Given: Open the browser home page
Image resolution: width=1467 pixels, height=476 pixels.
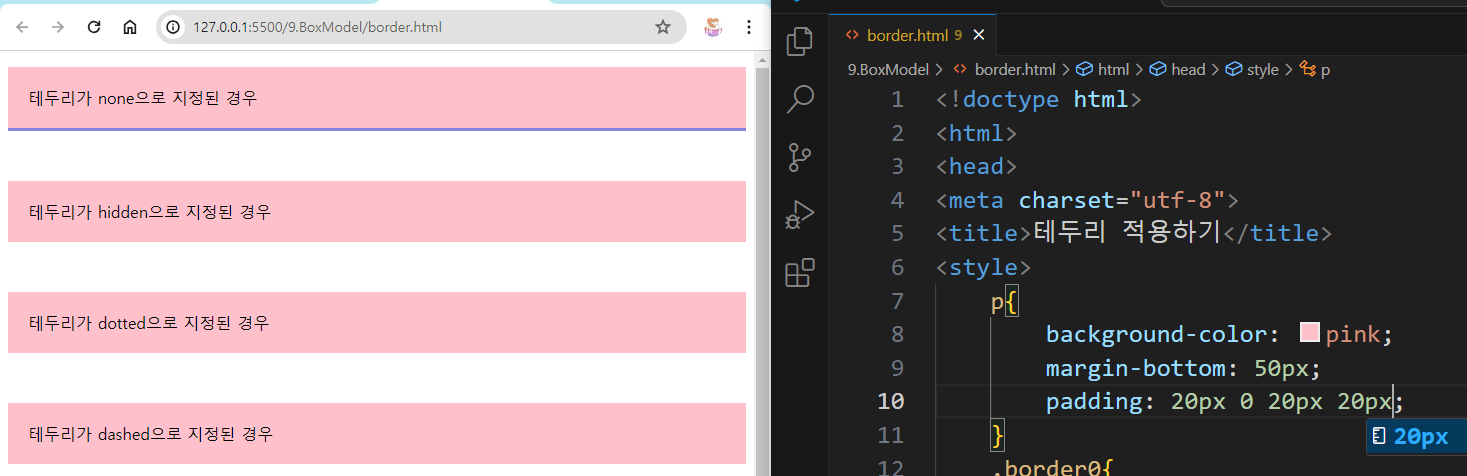Looking at the screenshot, I should click(130, 28).
